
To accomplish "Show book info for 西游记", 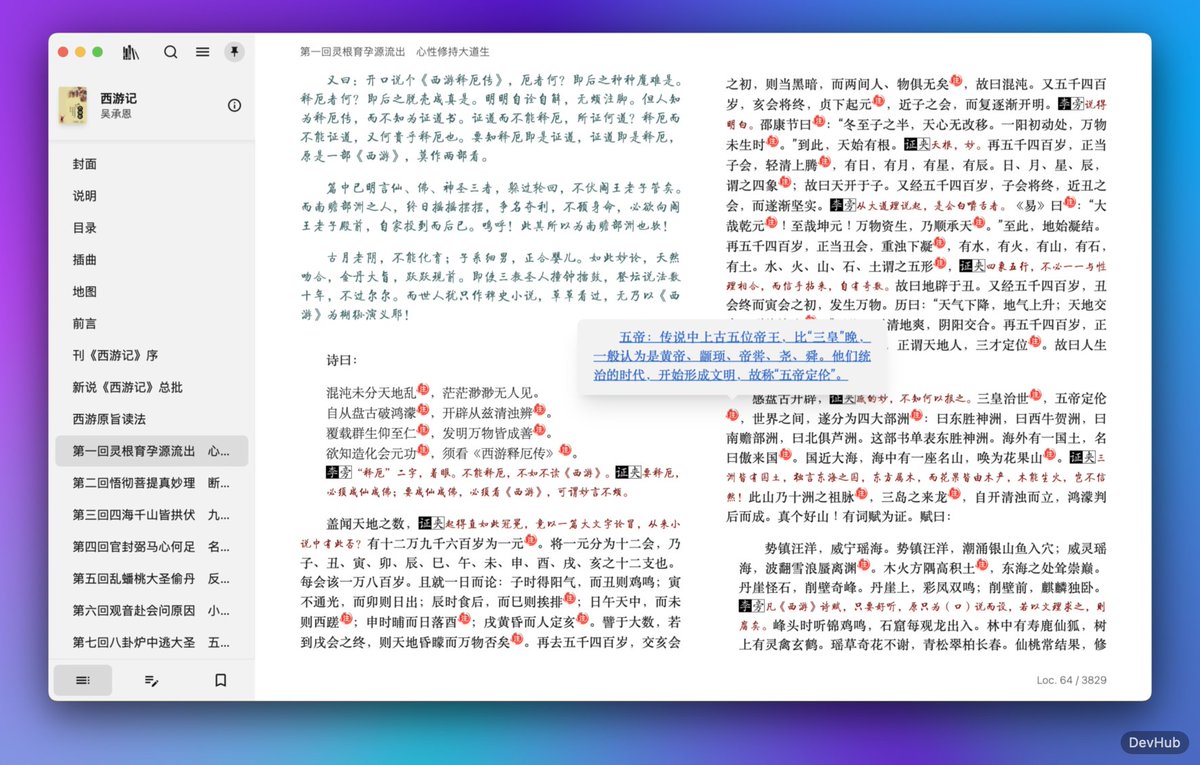I will coord(234,105).
